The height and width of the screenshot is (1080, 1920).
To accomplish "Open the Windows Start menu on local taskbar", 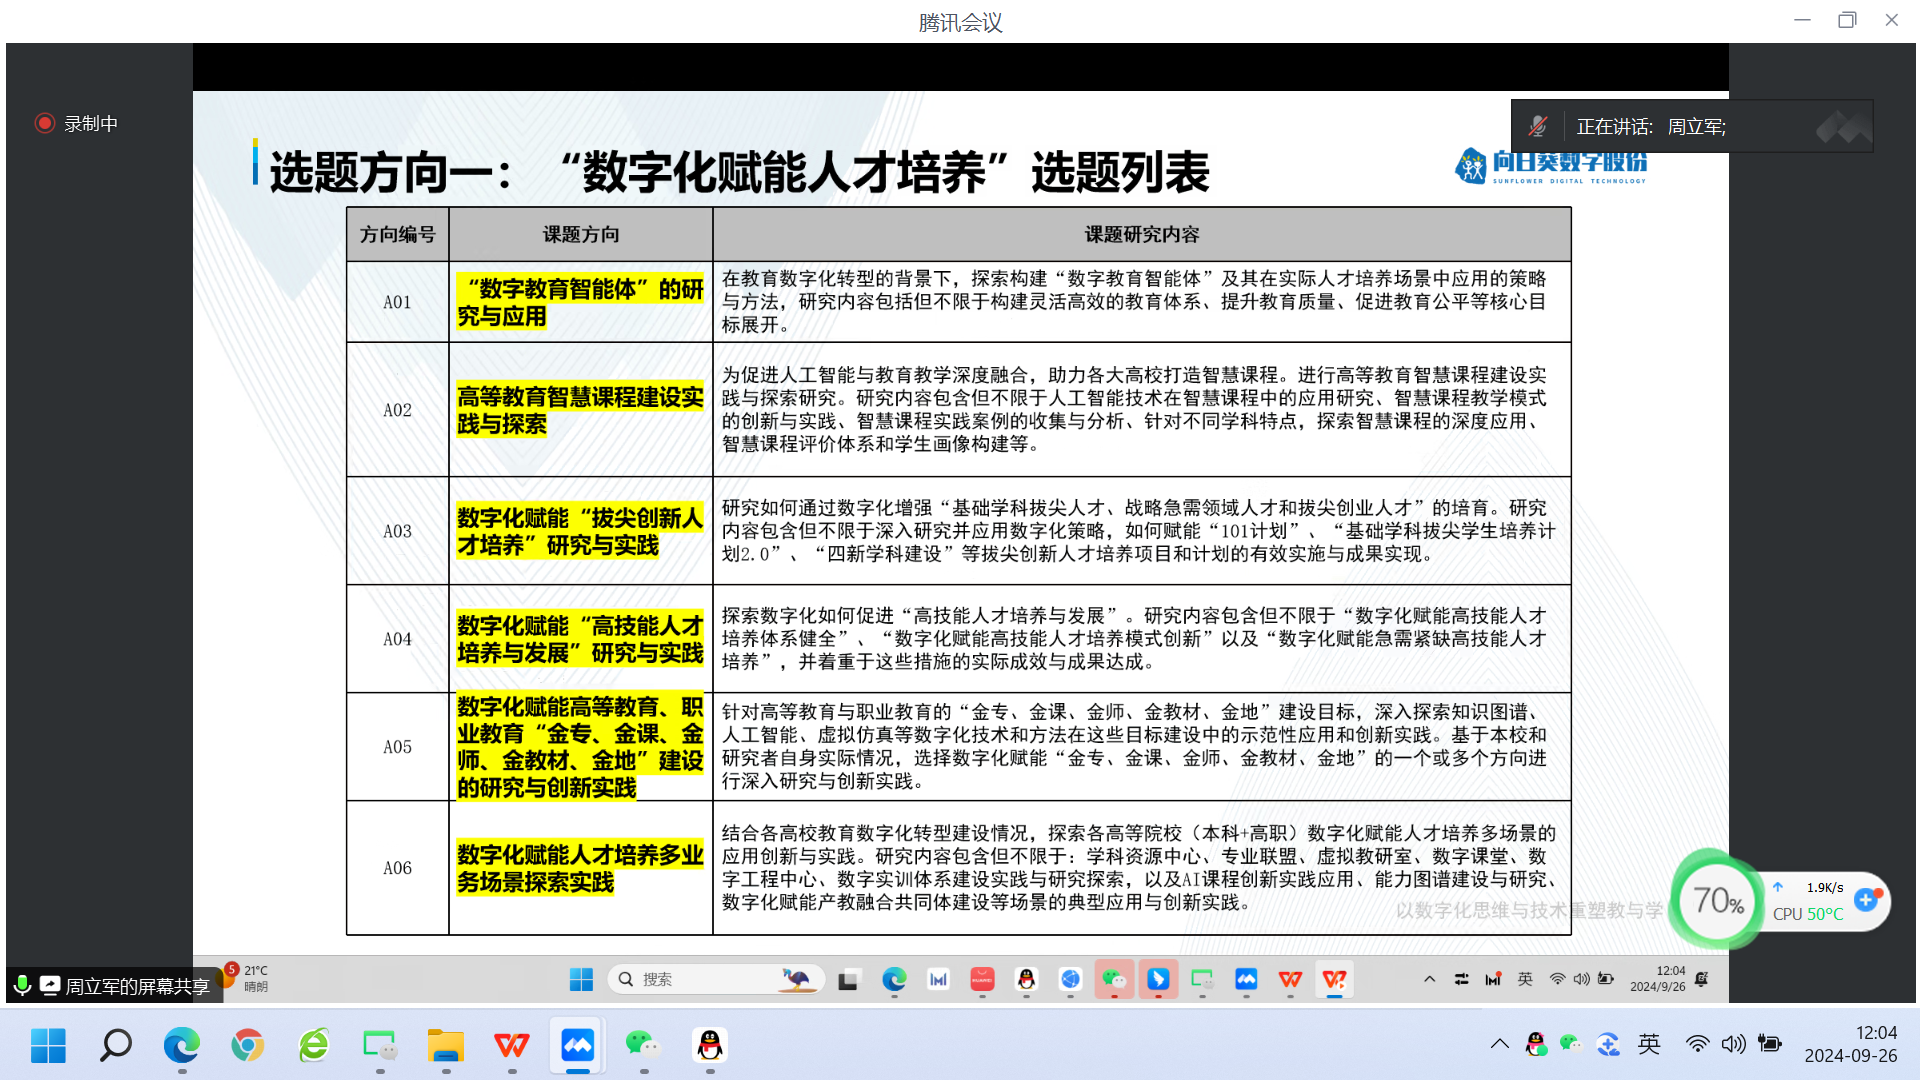I will (48, 1046).
